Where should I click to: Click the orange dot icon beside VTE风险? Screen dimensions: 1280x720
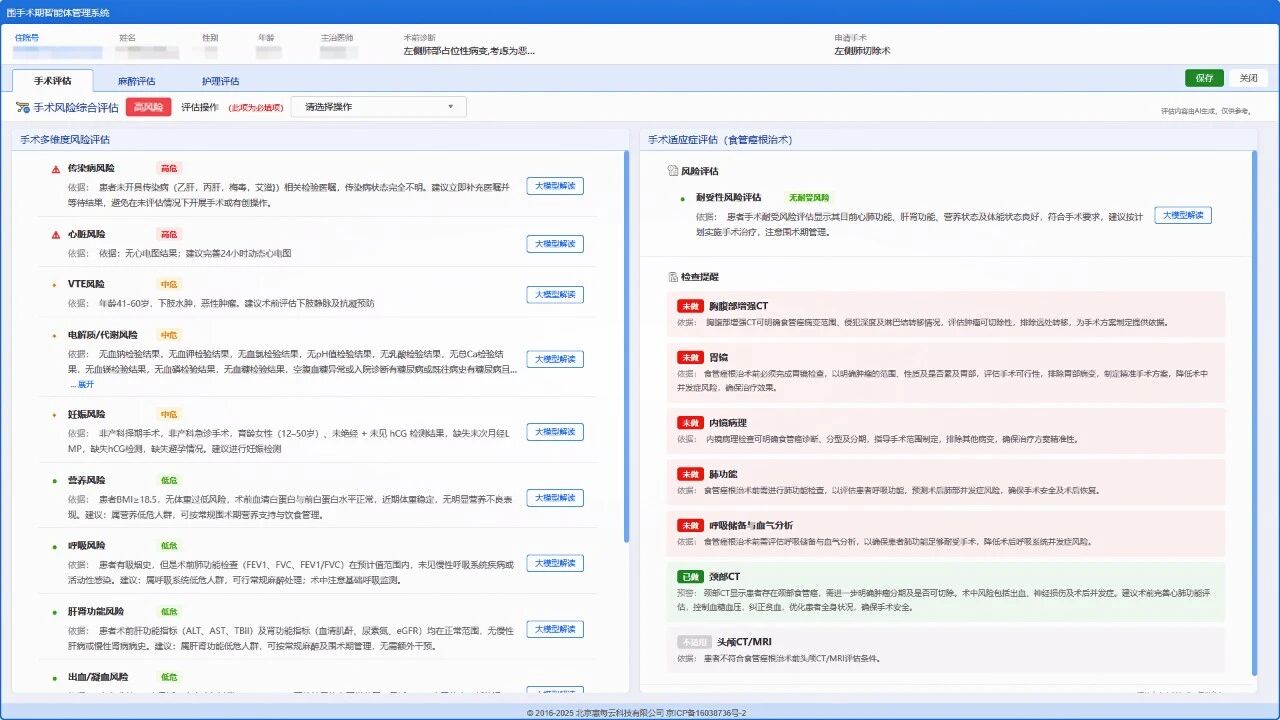pyautogui.click(x=55, y=285)
